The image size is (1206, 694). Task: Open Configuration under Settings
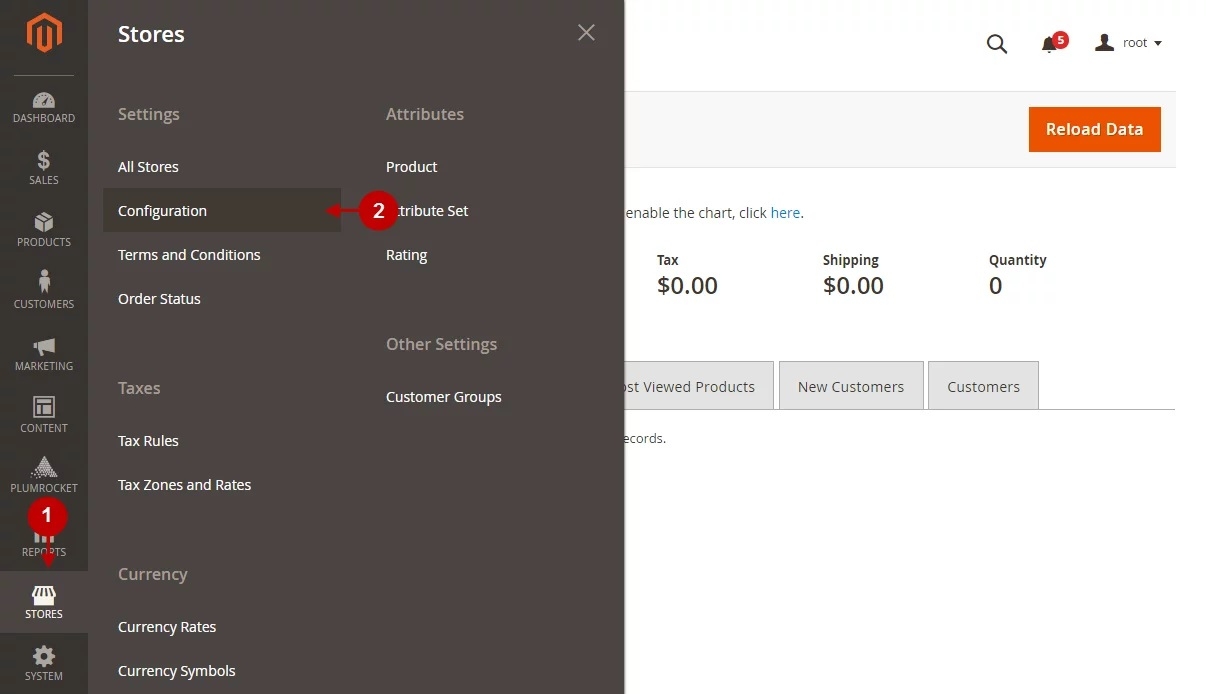coord(222,211)
